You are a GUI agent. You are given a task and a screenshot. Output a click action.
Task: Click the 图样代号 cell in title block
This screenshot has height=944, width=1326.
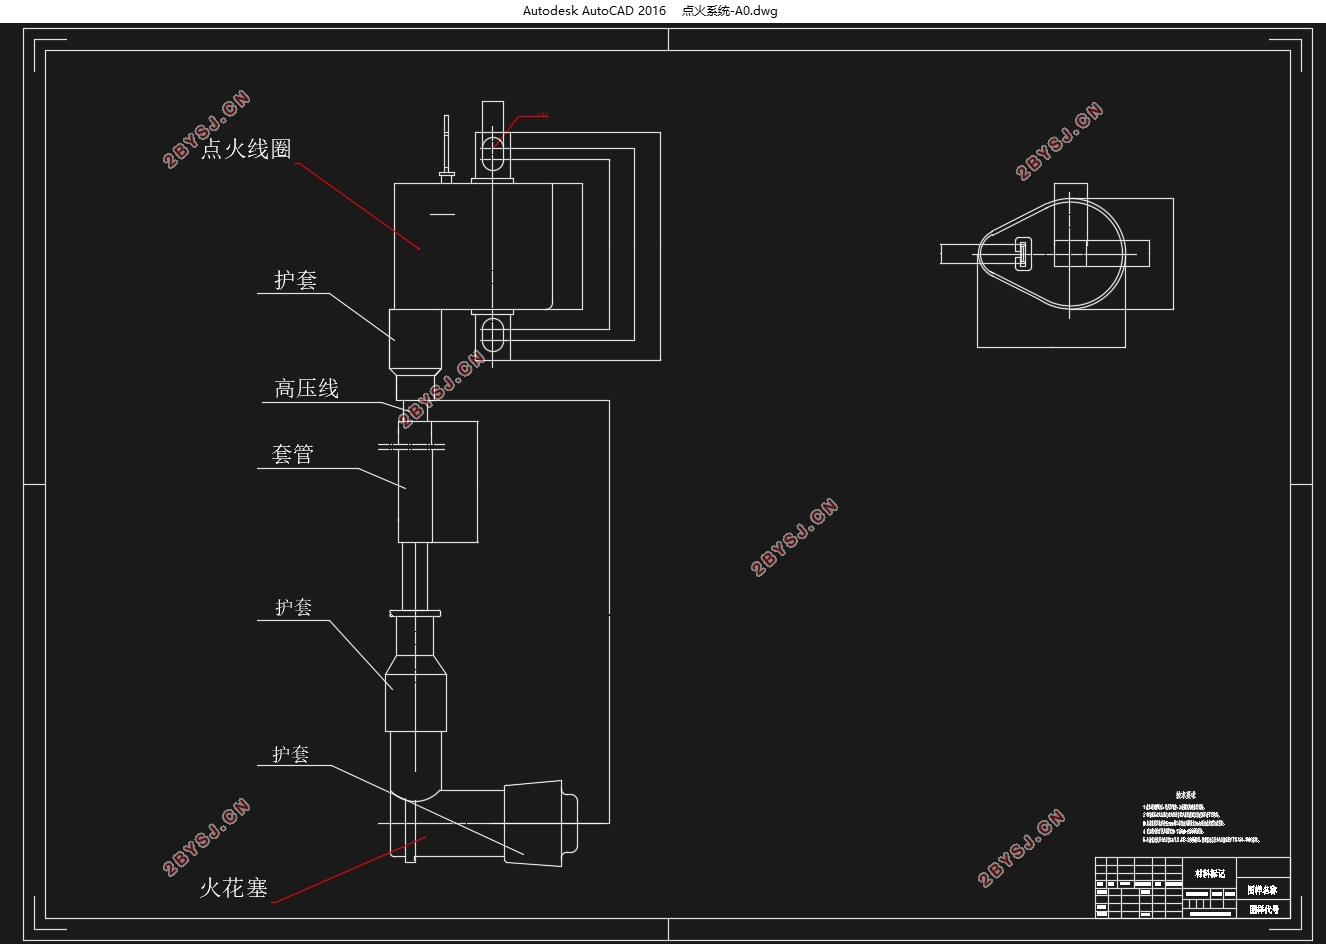tap(1263, 909)
